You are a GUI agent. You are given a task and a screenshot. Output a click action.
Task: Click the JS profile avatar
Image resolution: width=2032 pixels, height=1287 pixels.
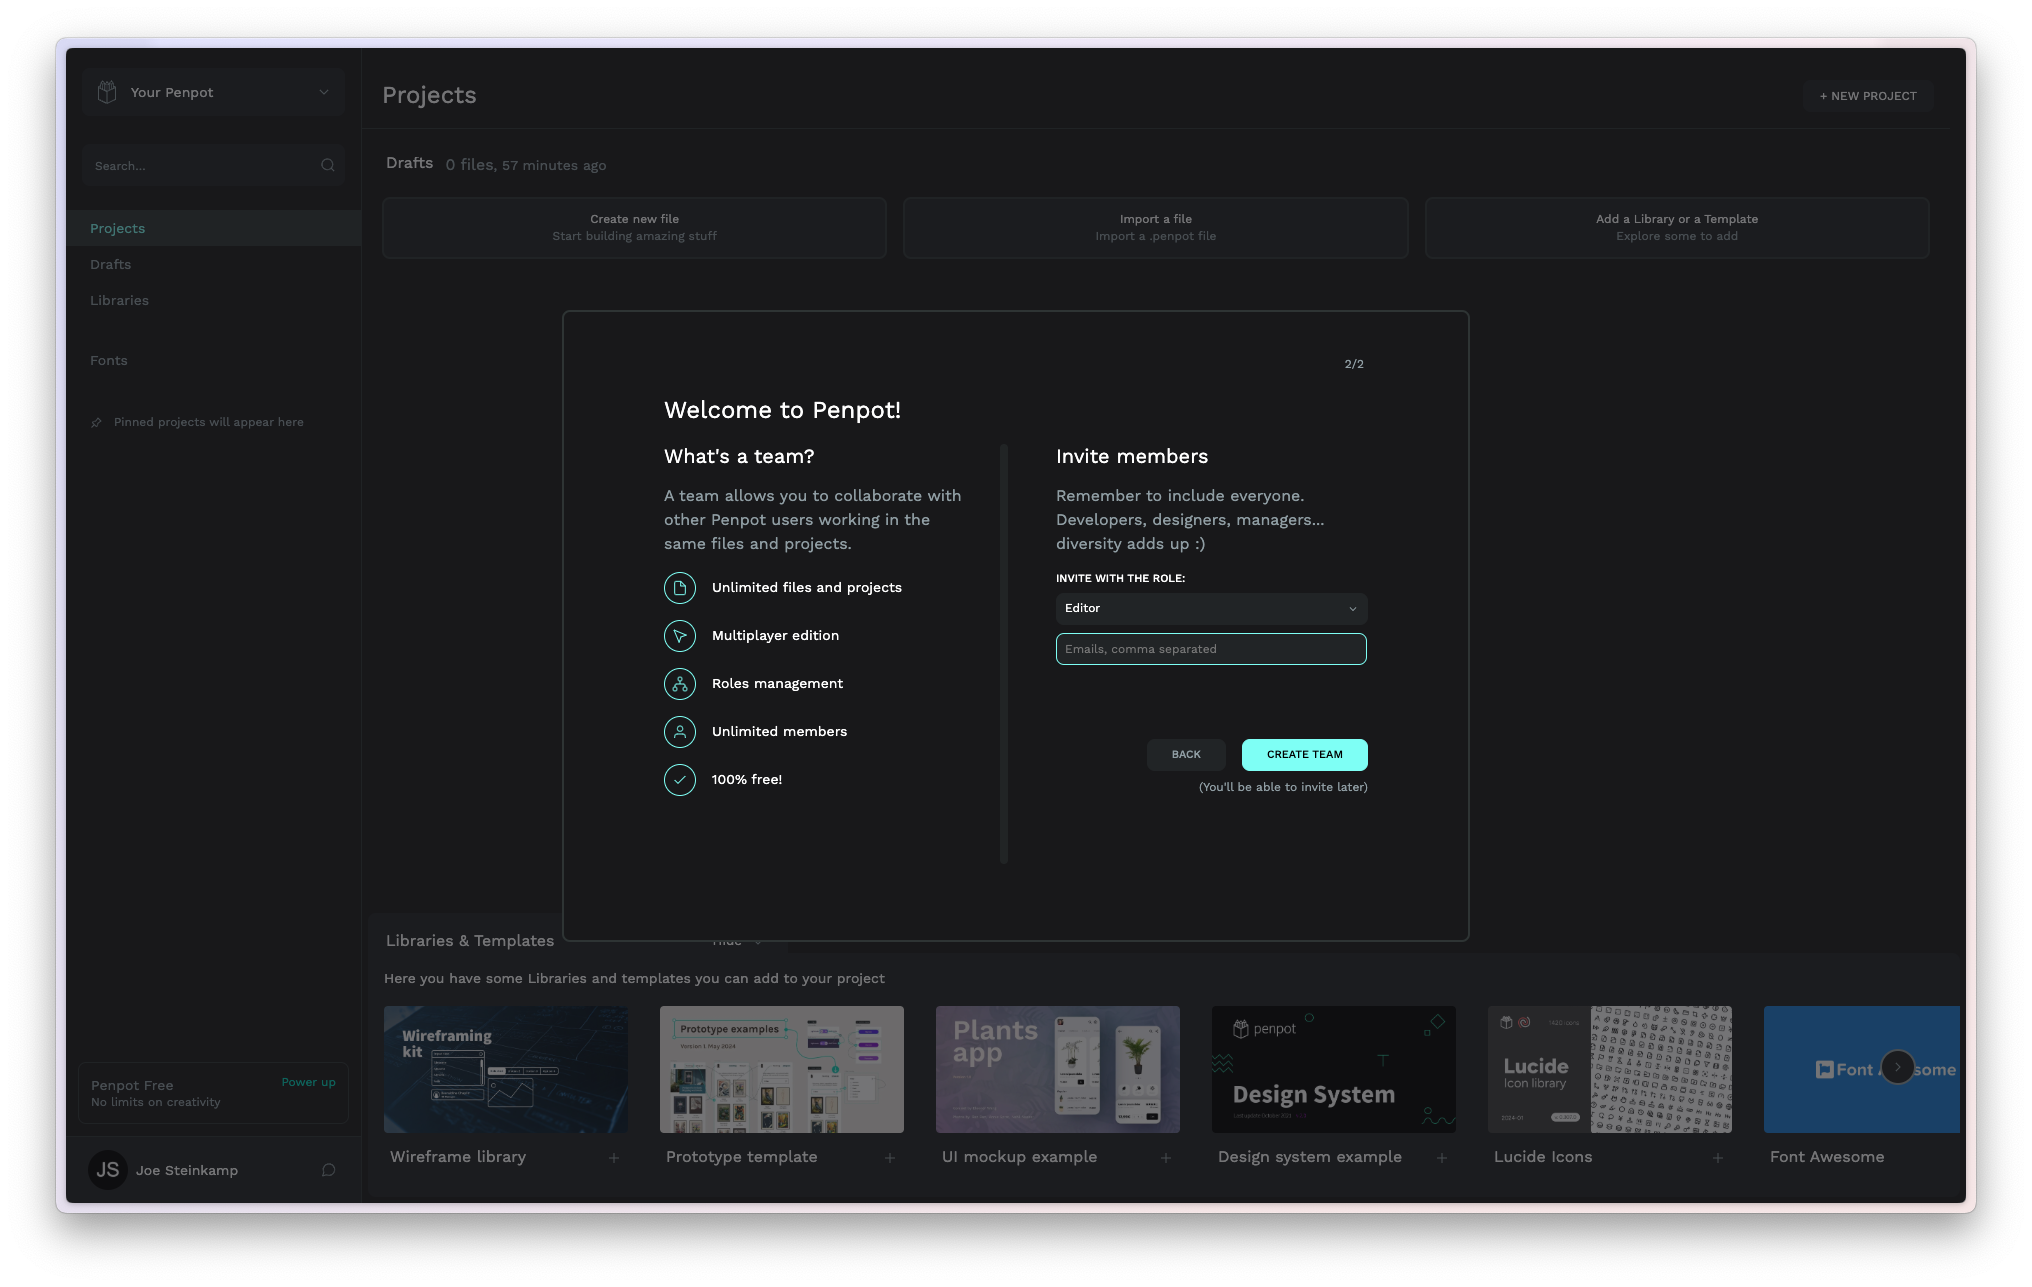[x=108, y=1170]
